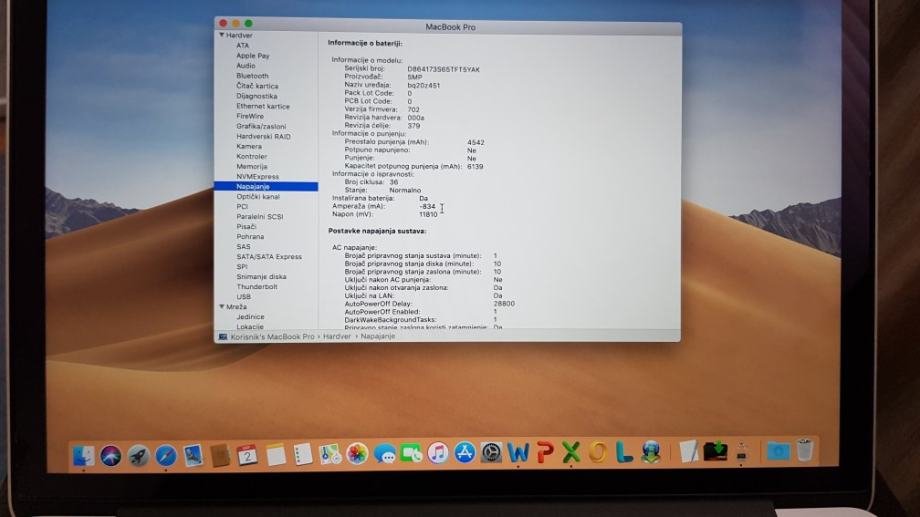Image resolution: width=920 pixels, height=517 pixels.
Task: Select Hardverski RAID in sidebar
Action: coord(263,136)
